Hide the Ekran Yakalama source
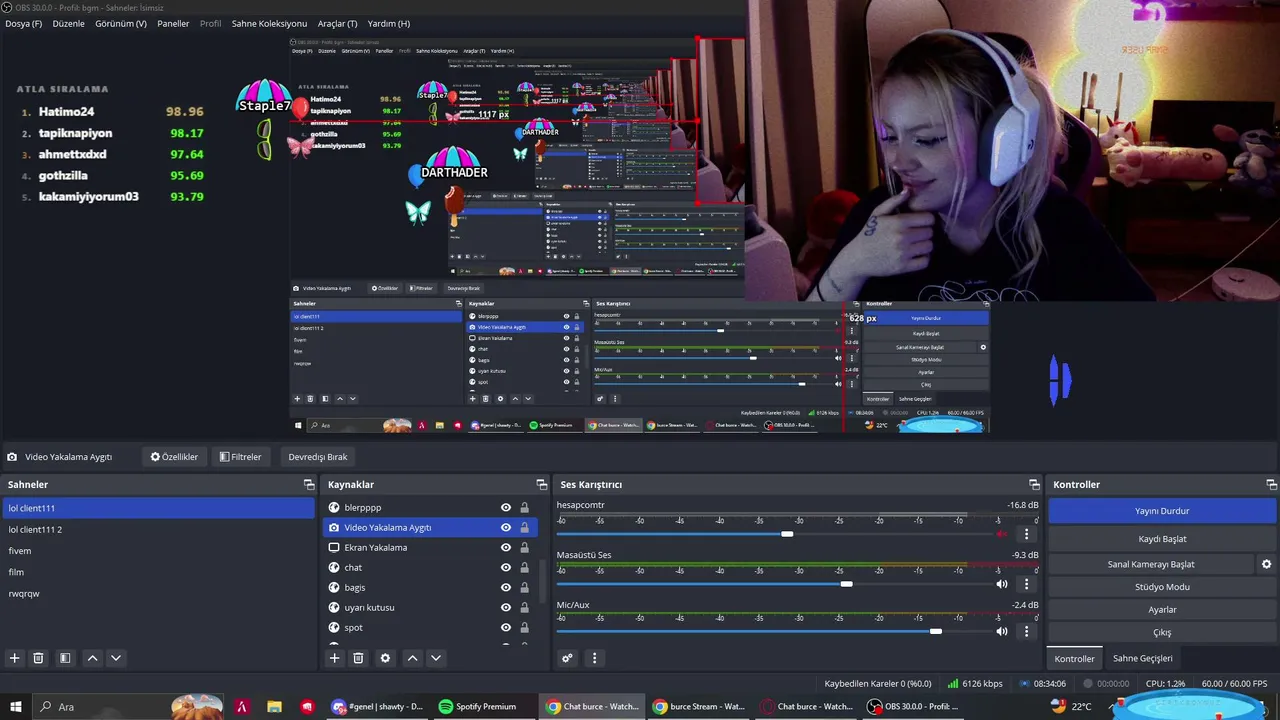The width and height of the screenshot is (1280, 720). (506, 548)
